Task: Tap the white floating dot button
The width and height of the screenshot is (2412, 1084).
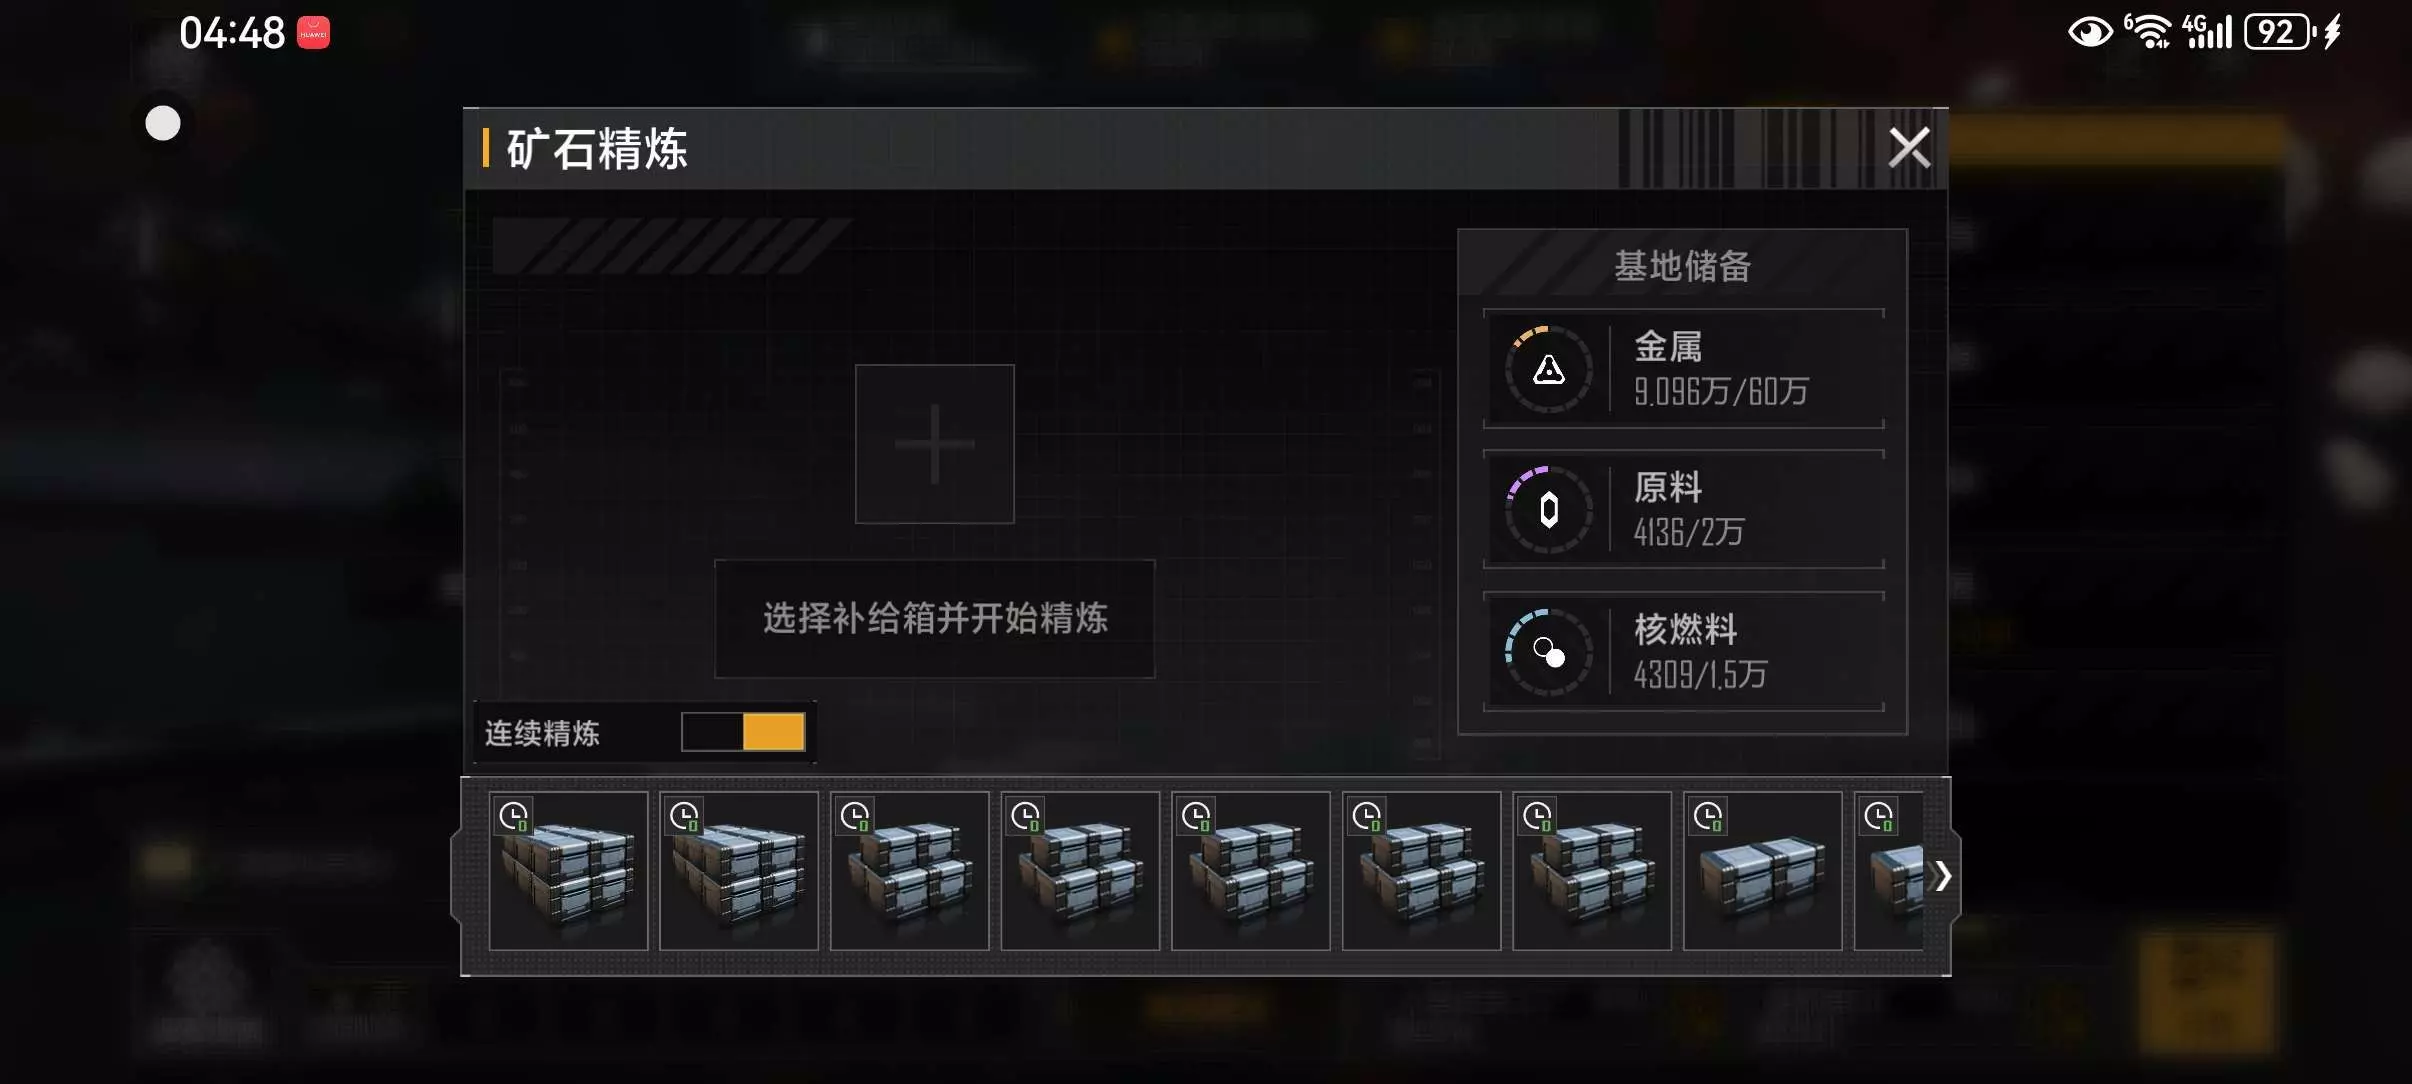Action: coord(163,123)
